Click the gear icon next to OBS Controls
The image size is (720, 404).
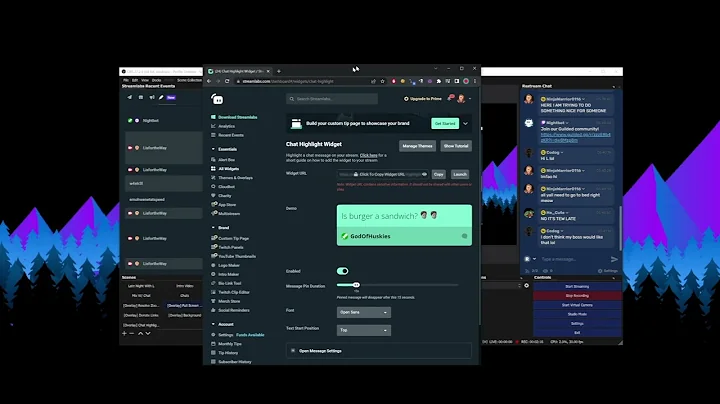click(x=527, y=286)
